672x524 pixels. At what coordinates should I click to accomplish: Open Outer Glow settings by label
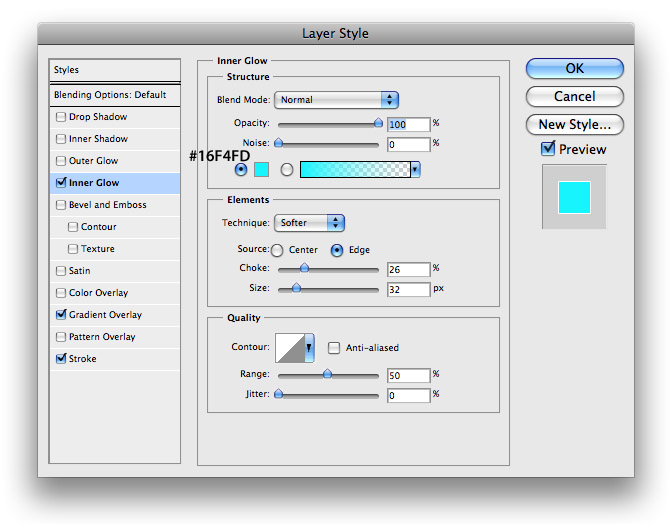pyautogui.click(x=93, y=161)
